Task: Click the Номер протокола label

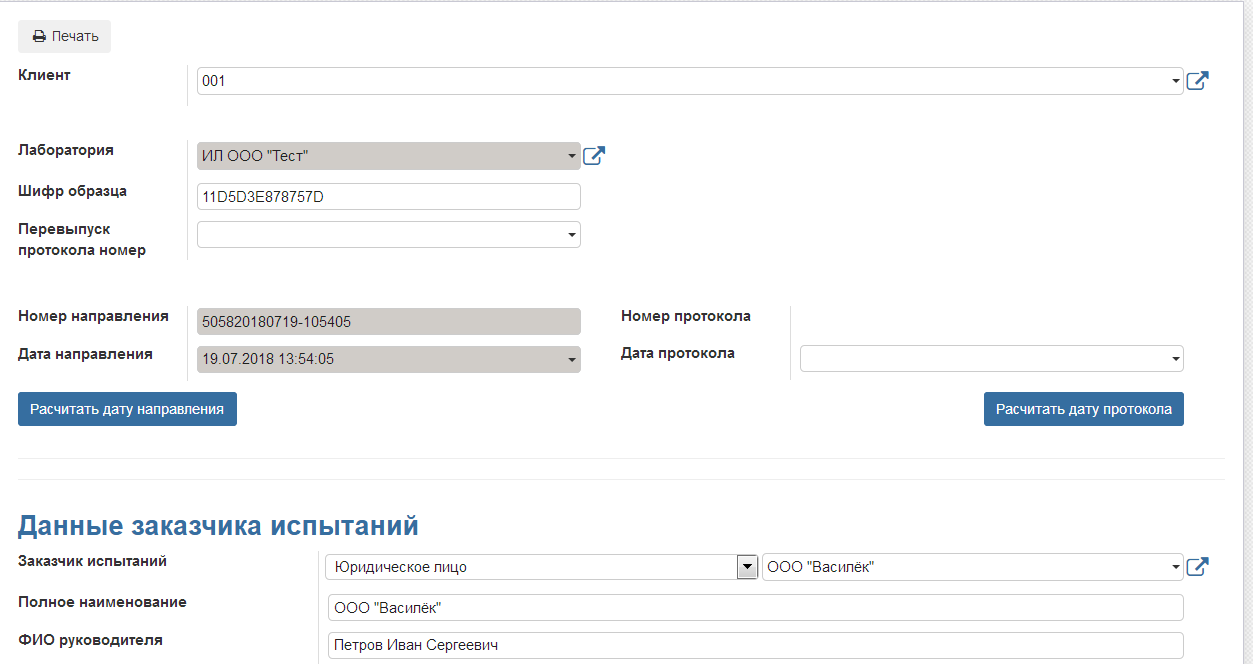Action: pos(685,316)
